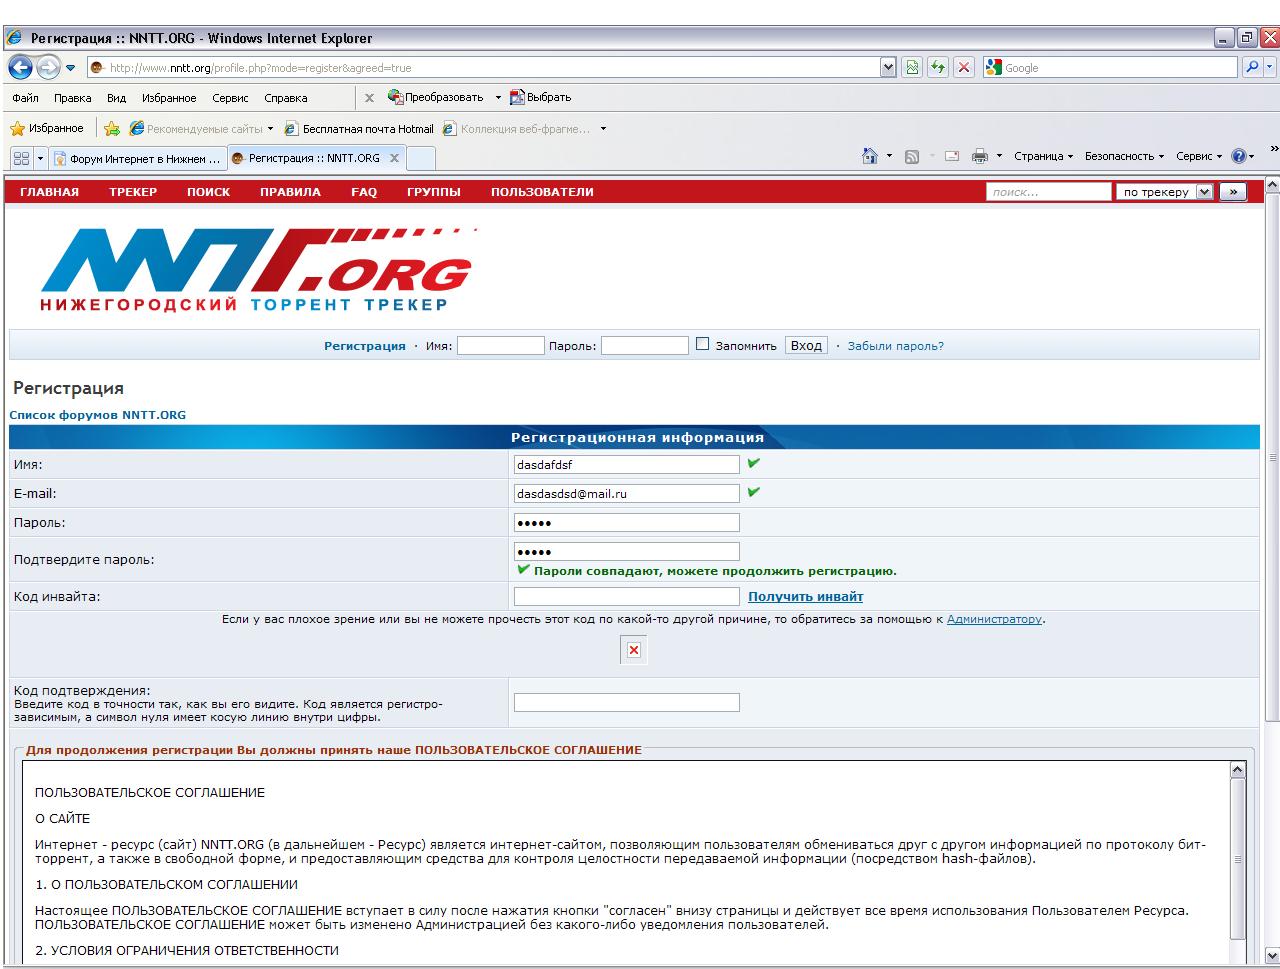Refresh the page with green arrows icon
This screenshot has height=969, width=1280.
(x=938, y=67)
